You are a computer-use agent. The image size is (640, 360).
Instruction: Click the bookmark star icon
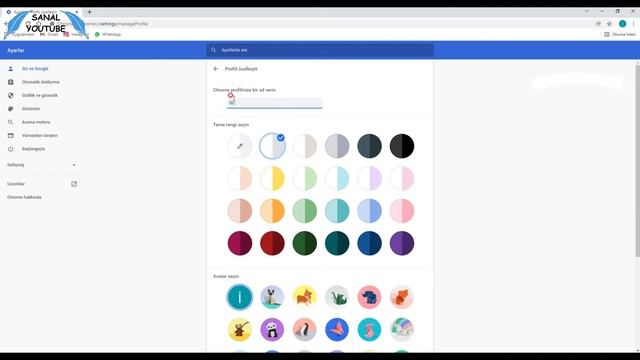609,24
